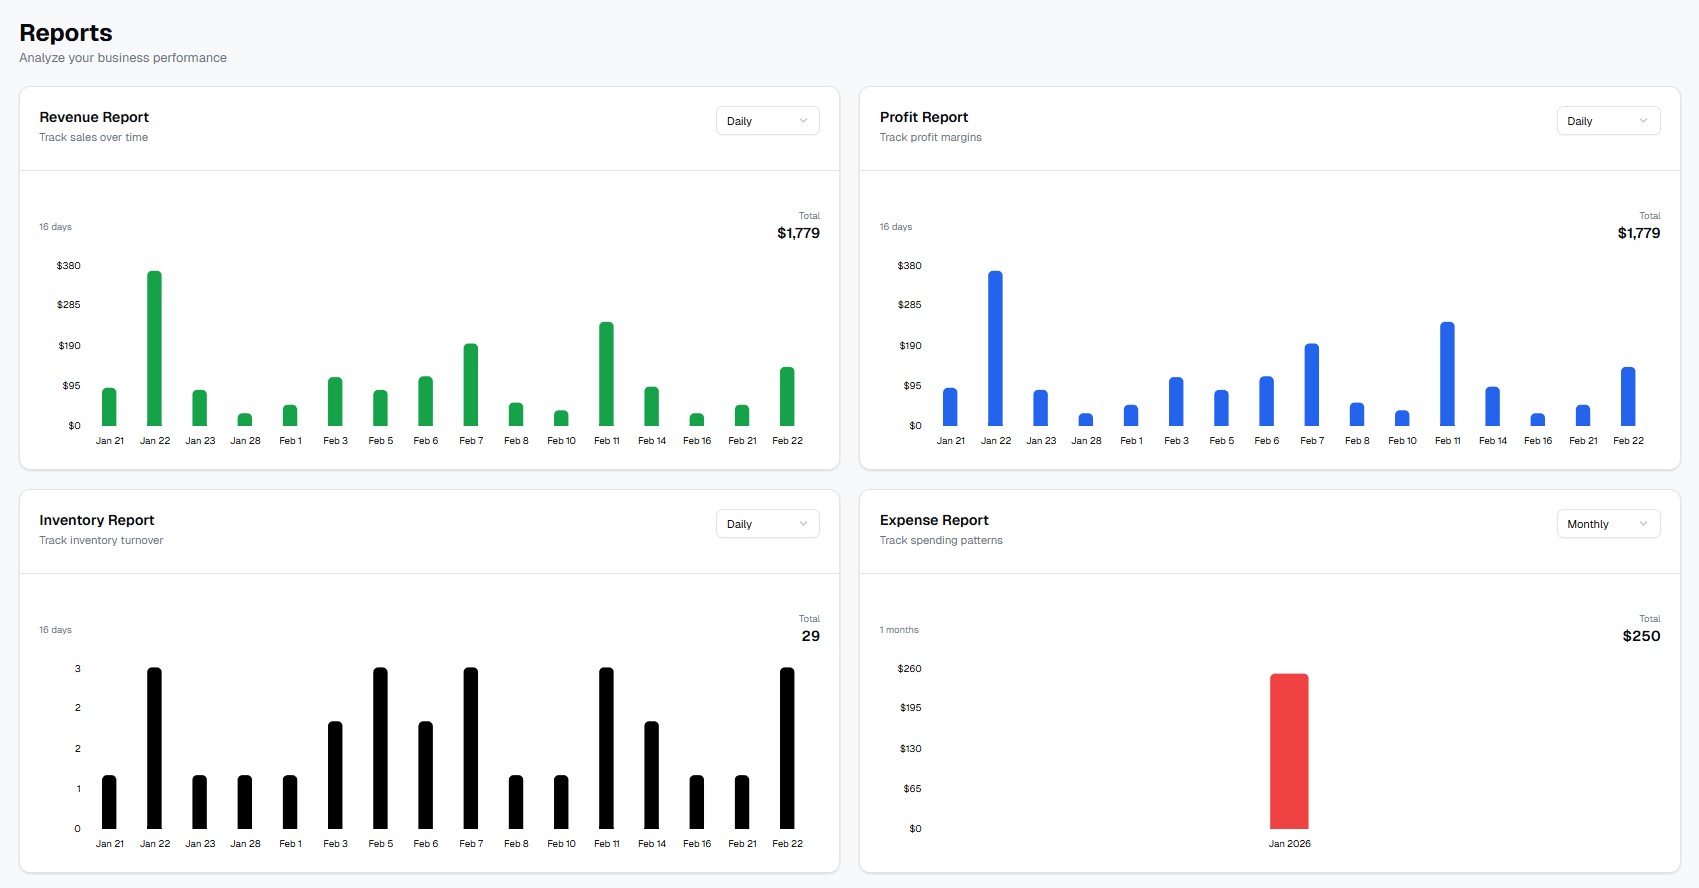Select the green Feb 11 revenue bar

point(606,374)
